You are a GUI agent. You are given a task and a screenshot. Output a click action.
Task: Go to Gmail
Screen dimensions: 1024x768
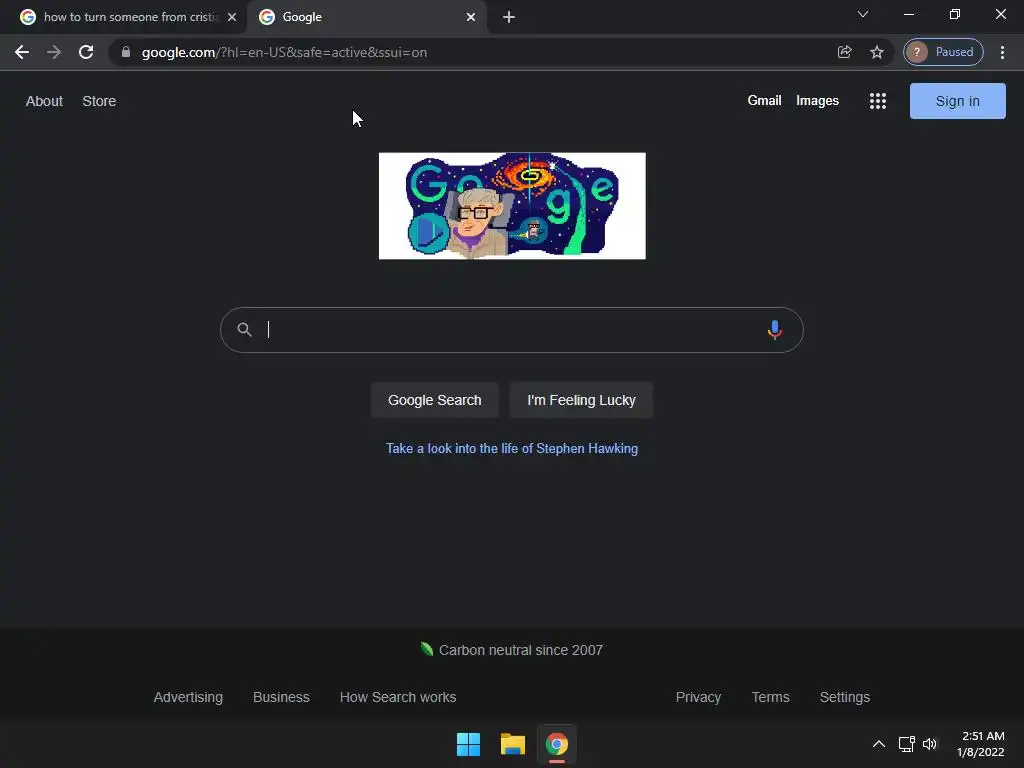(764, 101)
